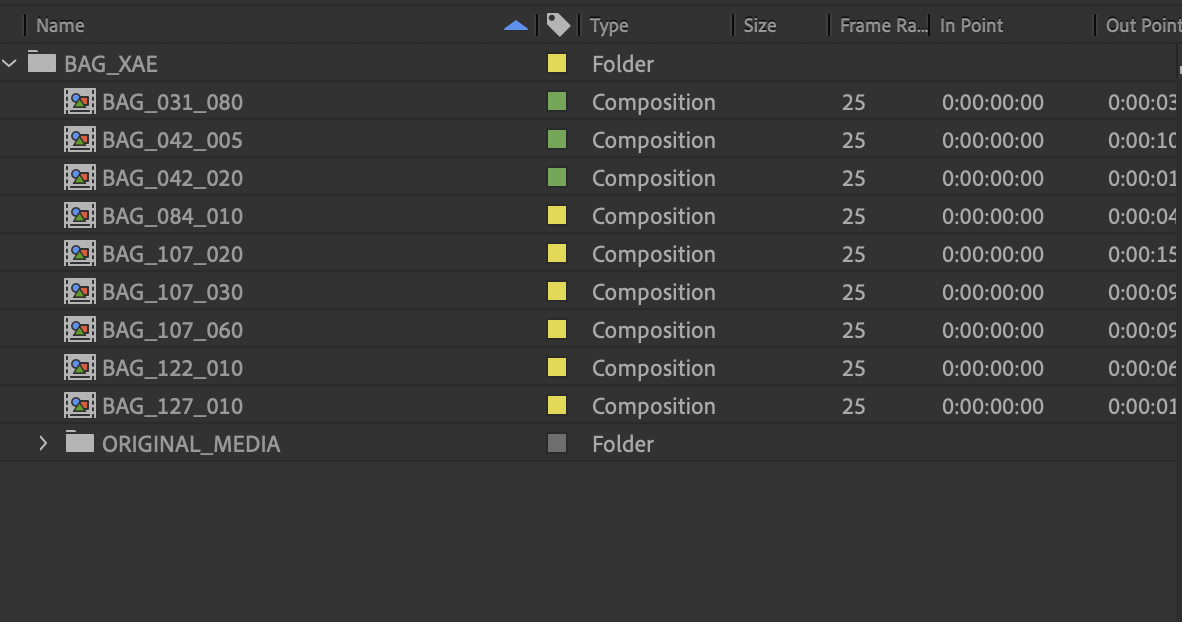Click the composition icon beside BAG_042_005
Screen dimensions: 1182x622
pyautogui.click(x=80, y=140)
